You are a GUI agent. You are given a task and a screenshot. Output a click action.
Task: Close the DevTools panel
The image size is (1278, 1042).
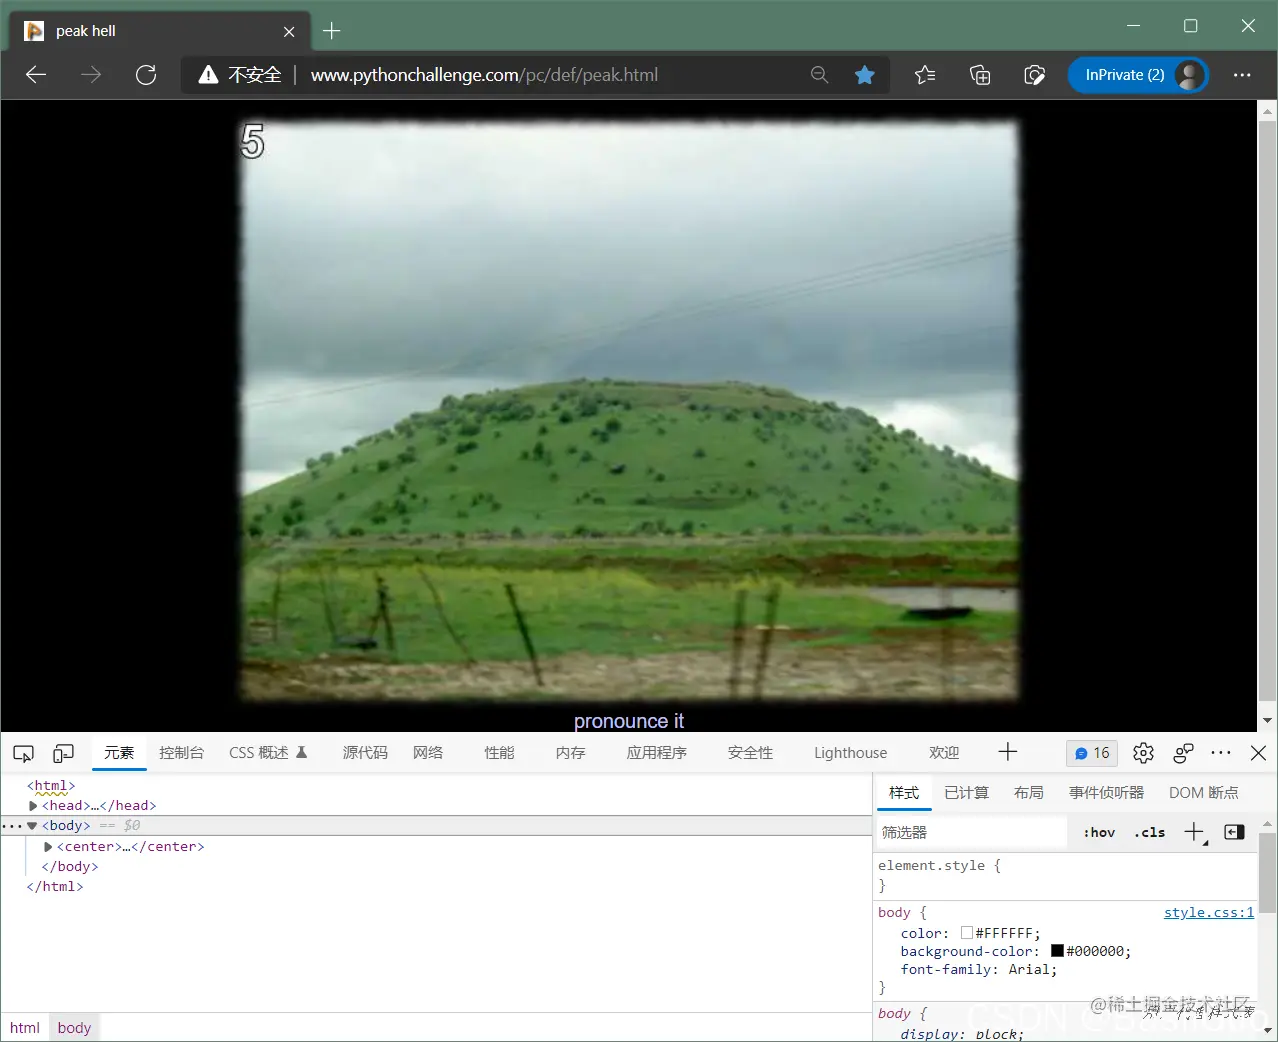click(1258, 753)
